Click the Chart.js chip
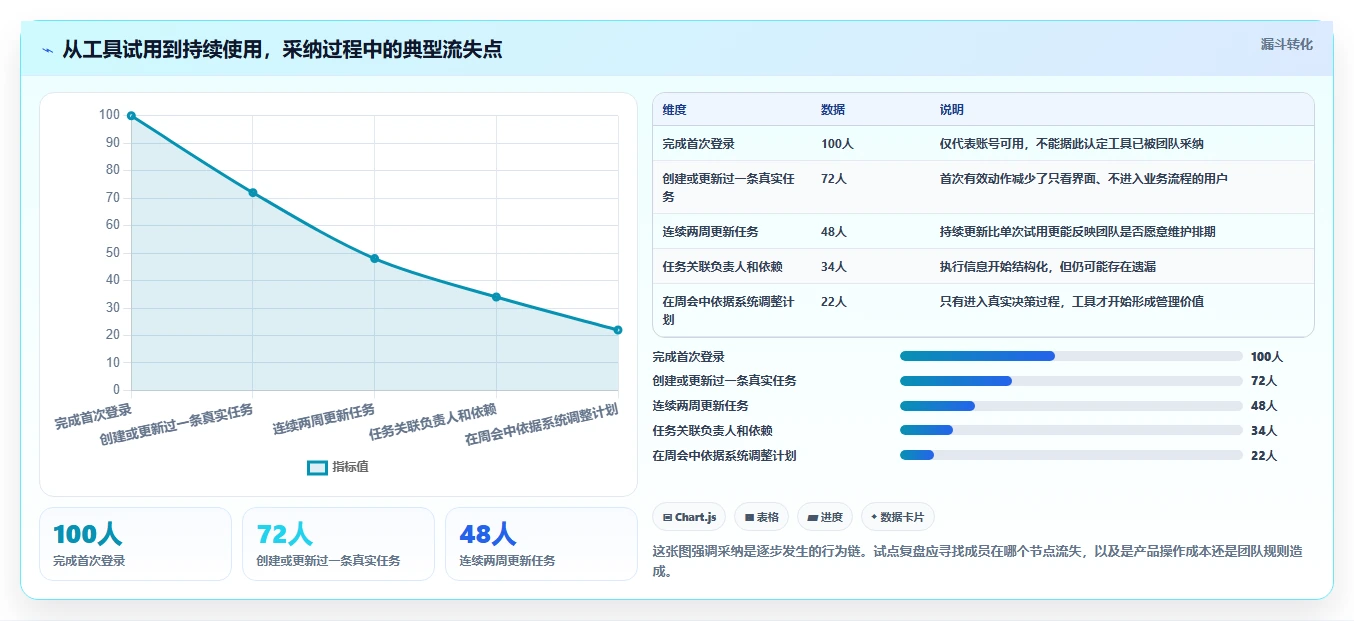1354x621 pixels. click(689, 517)
